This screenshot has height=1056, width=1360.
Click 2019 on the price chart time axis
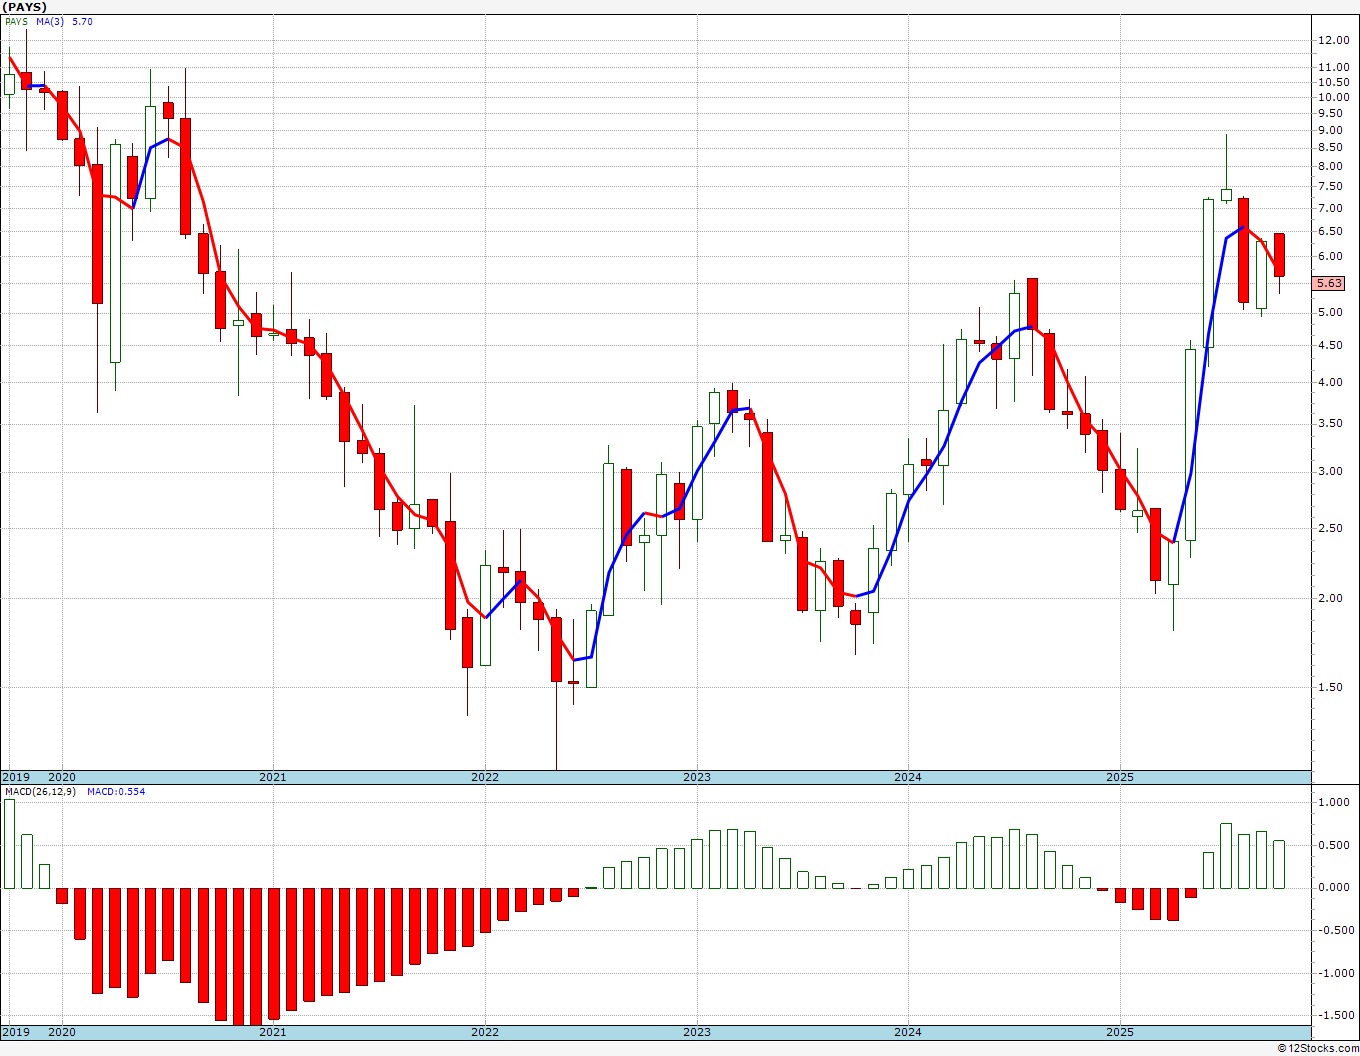(15, 777)
